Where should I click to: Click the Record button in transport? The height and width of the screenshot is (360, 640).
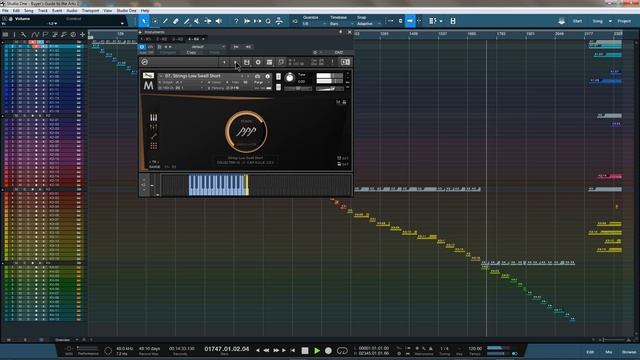point(328,351)
